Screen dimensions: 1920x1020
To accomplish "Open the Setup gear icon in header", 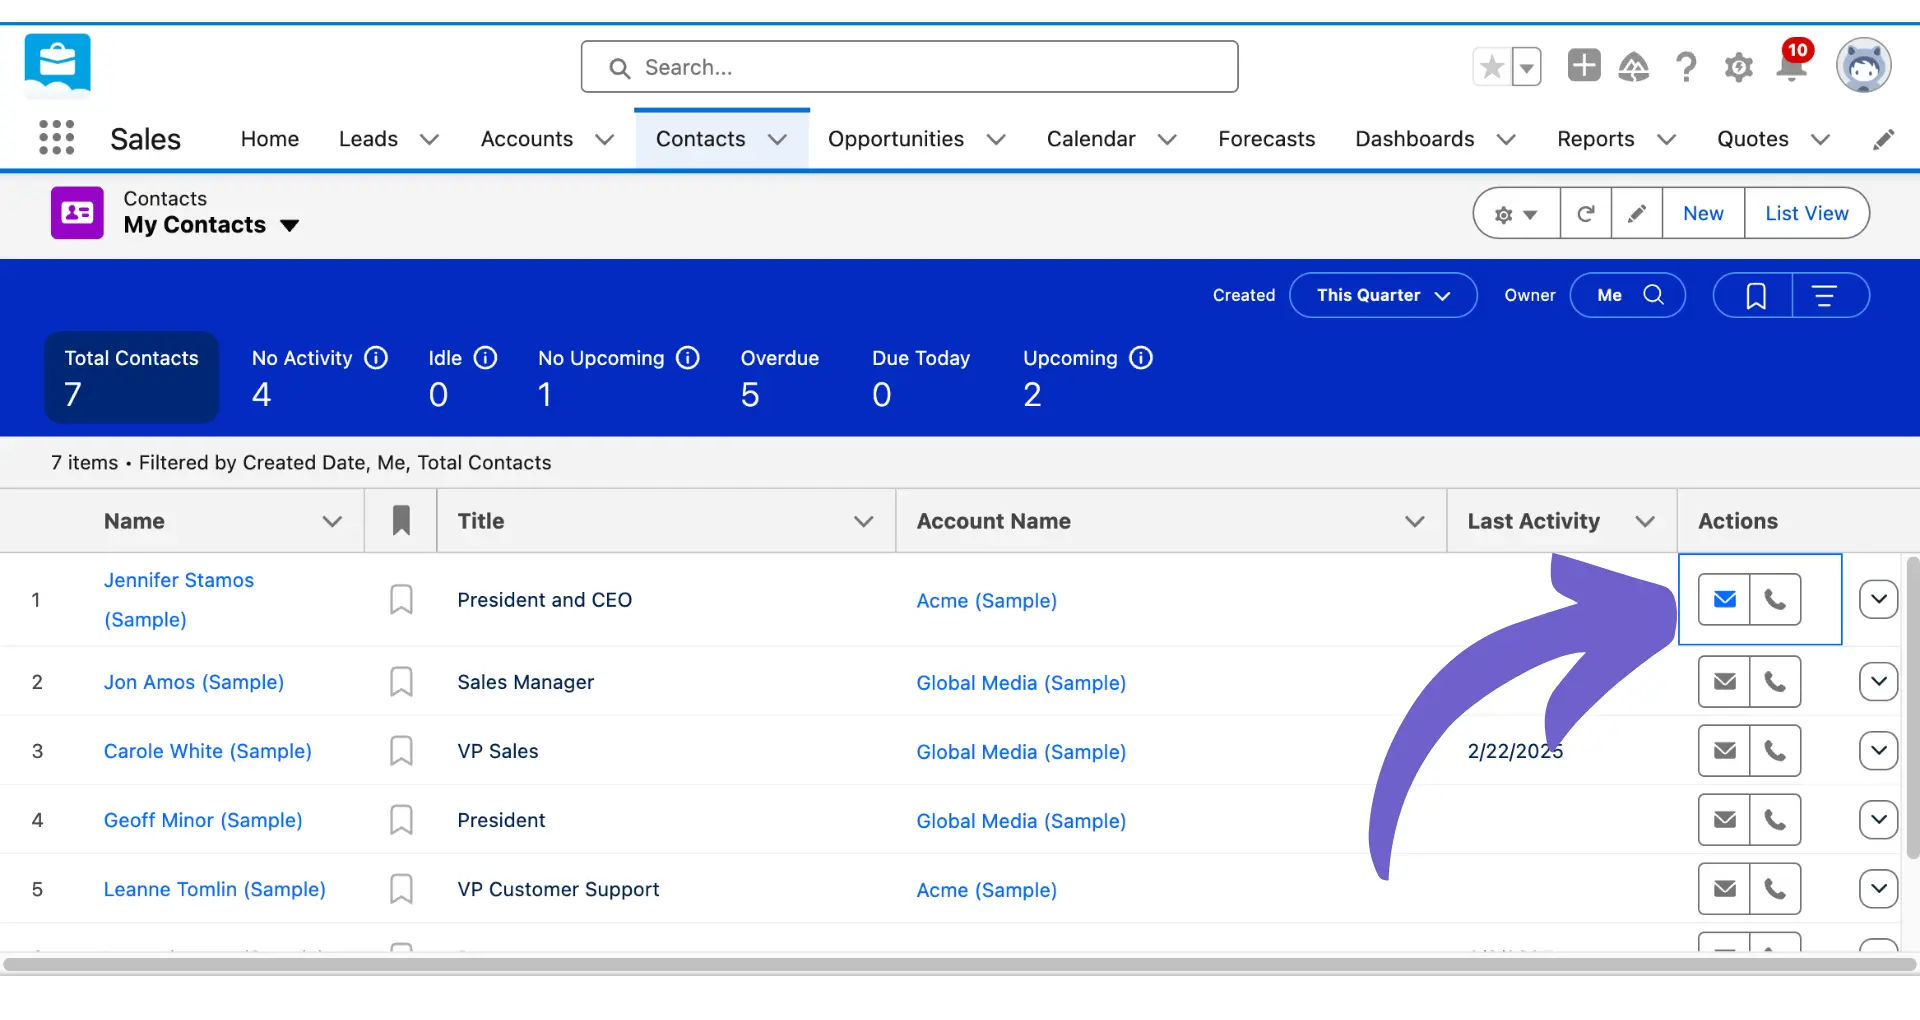I will tap(1739, 67).
